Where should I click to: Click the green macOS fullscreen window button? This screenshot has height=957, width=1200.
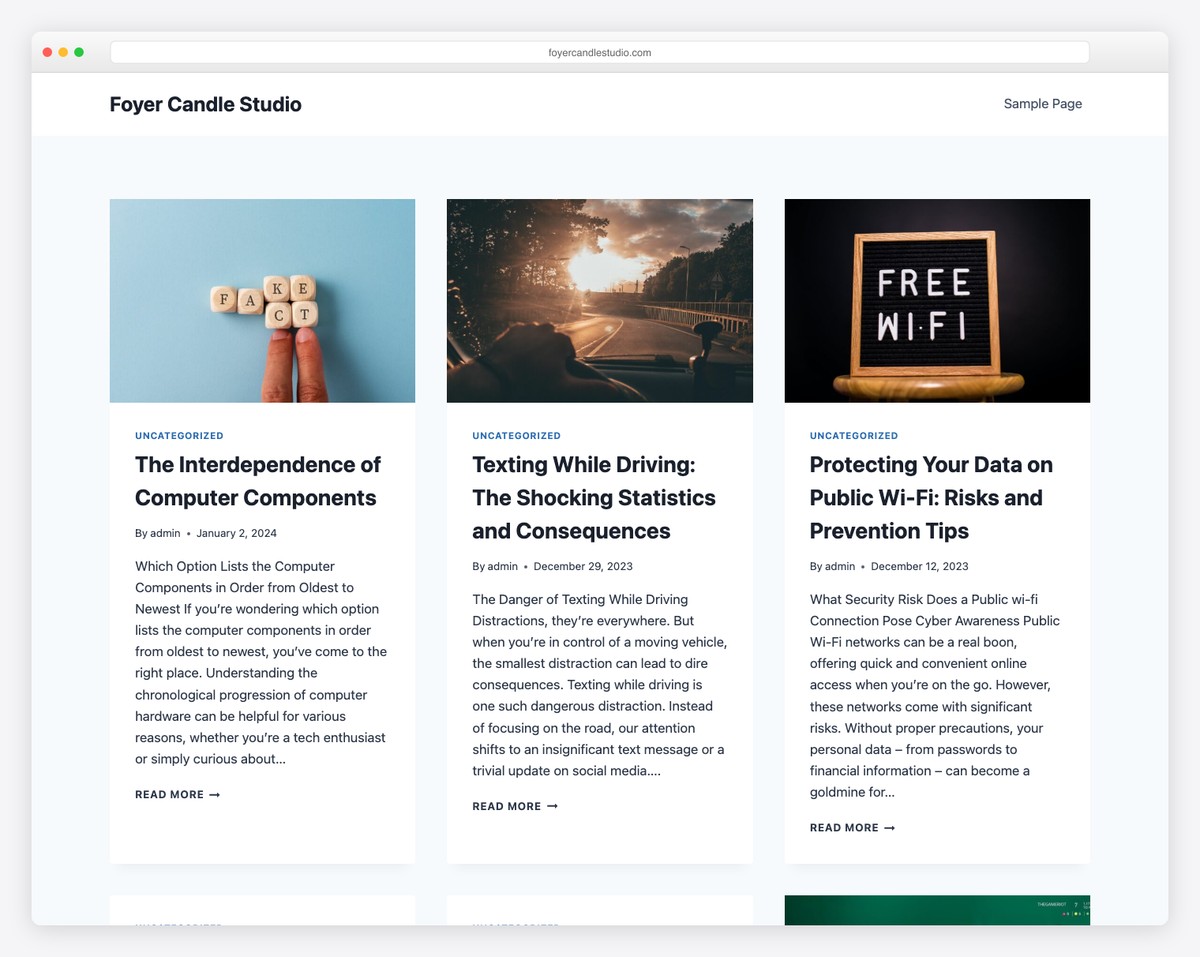click(x=79, y=52)
